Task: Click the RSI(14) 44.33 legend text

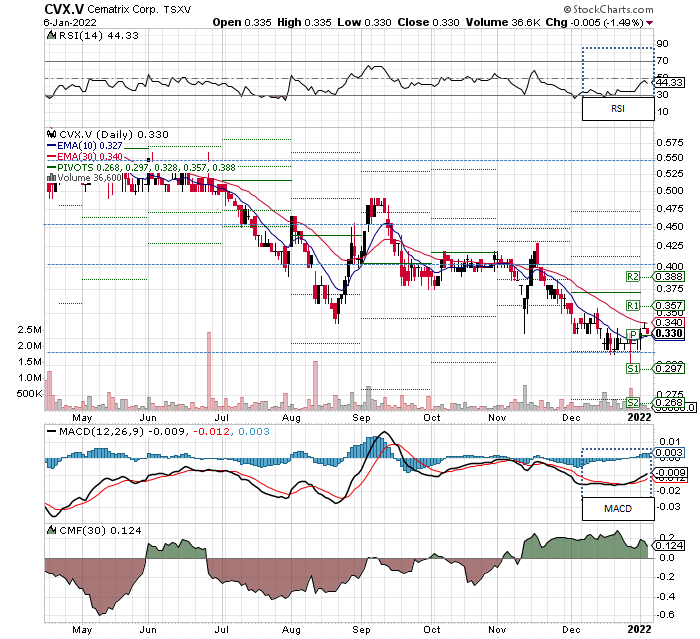Action: [x=99, y=35]
